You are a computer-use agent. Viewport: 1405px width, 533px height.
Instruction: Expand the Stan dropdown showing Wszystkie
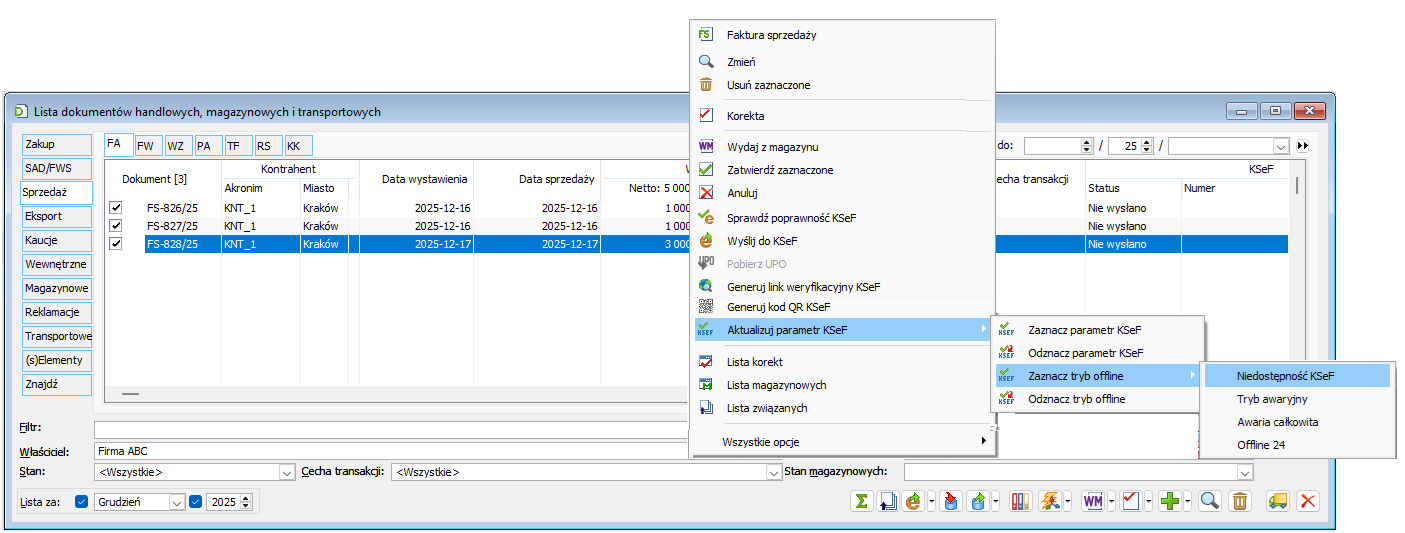pos(286,472)
